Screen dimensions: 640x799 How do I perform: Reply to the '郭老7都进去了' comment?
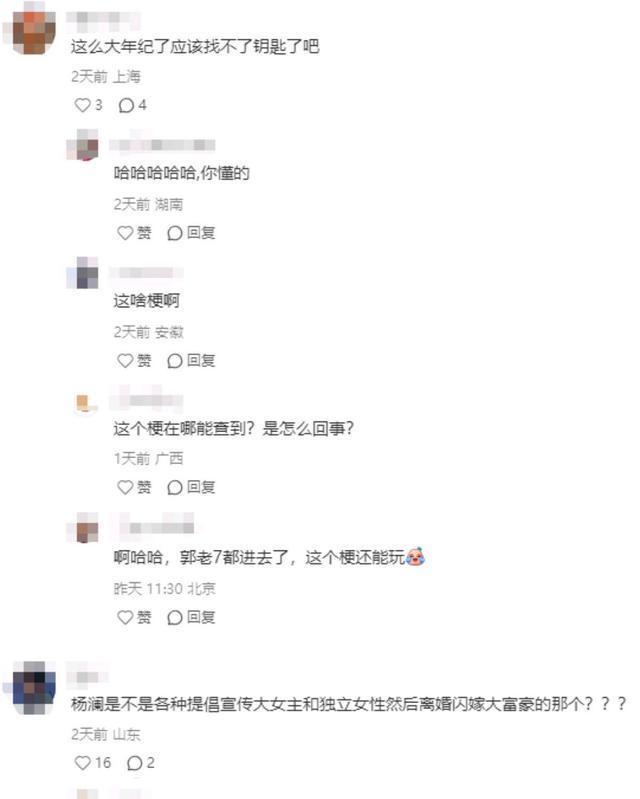[191, 618]
